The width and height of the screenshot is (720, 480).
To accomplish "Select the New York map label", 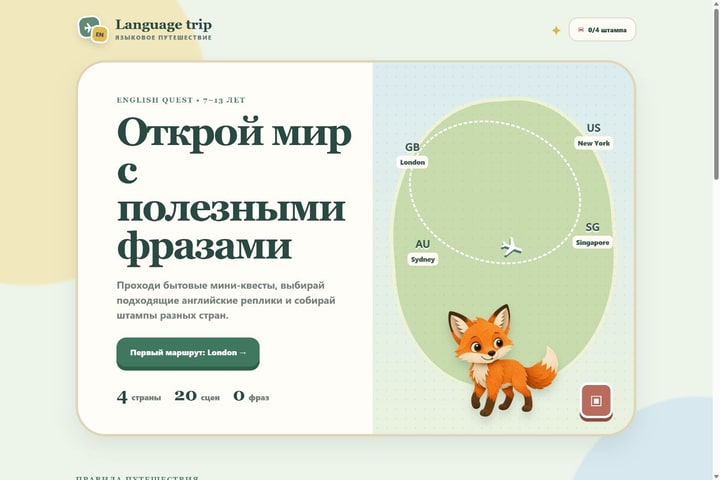I will tap(594, 143).
